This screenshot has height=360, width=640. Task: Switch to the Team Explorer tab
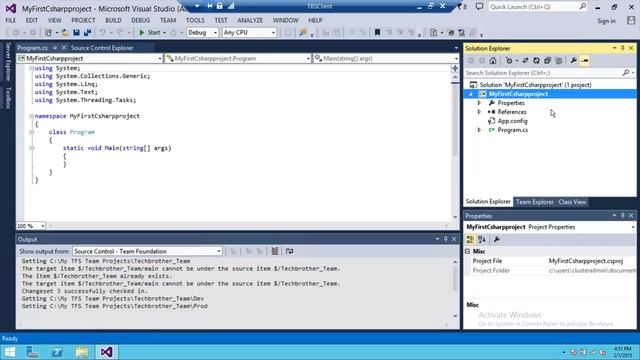click(x=534, y=202)
